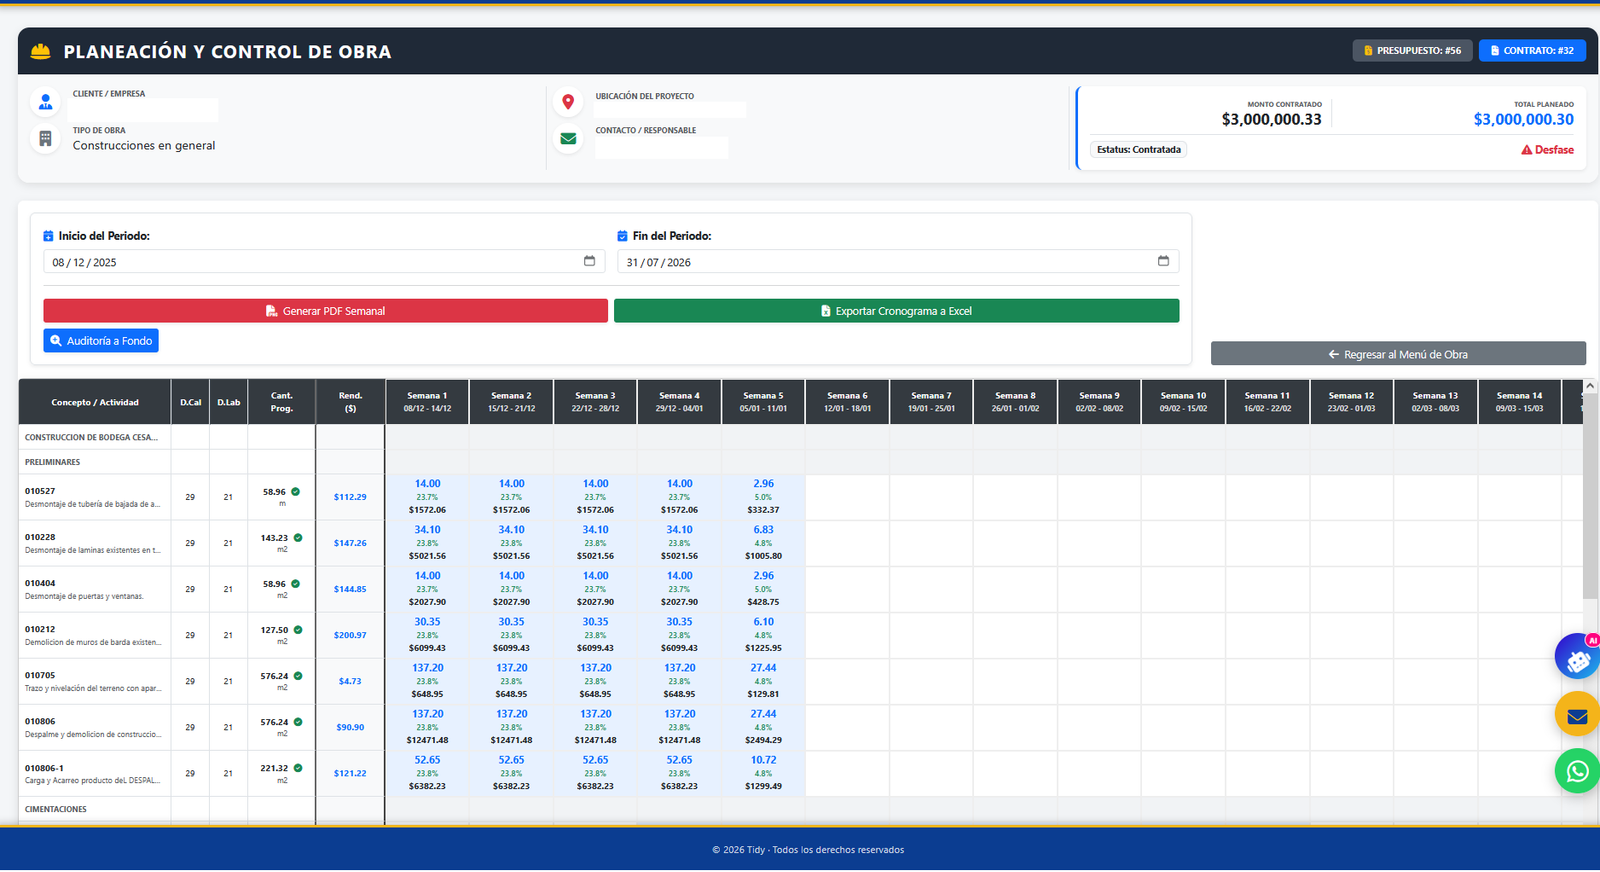Open the calendar picker for Fin del Periodo
This screenshot has height=872, width=1600.
coord(1163,261)
